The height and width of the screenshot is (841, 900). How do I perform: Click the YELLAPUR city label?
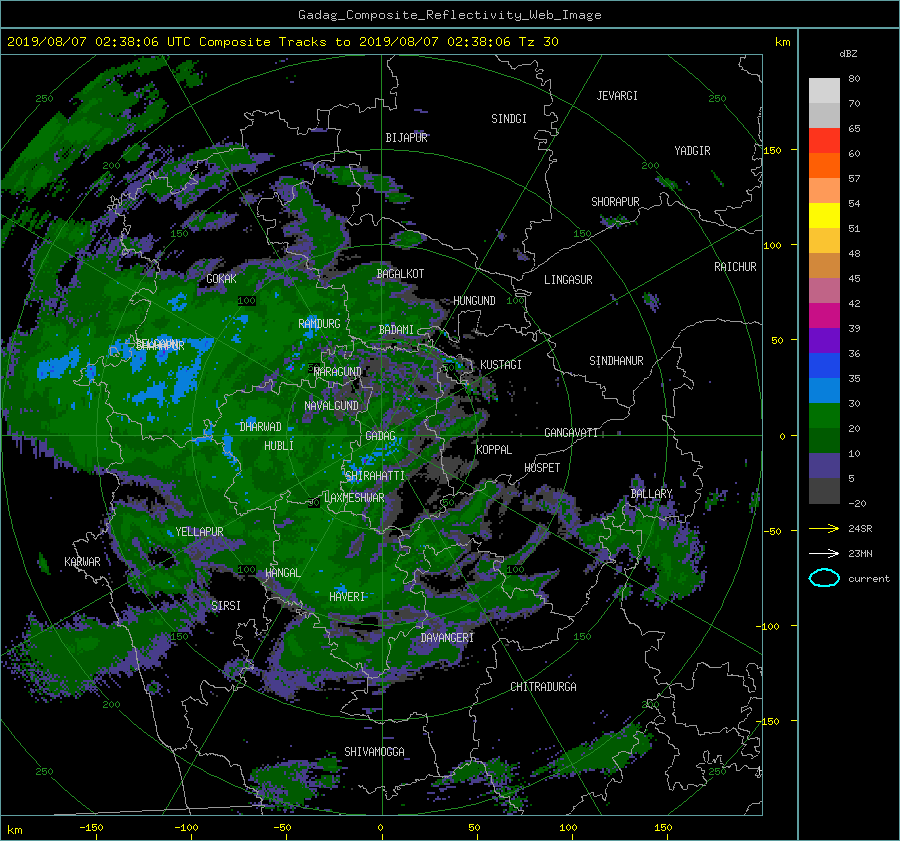[199, 532]
